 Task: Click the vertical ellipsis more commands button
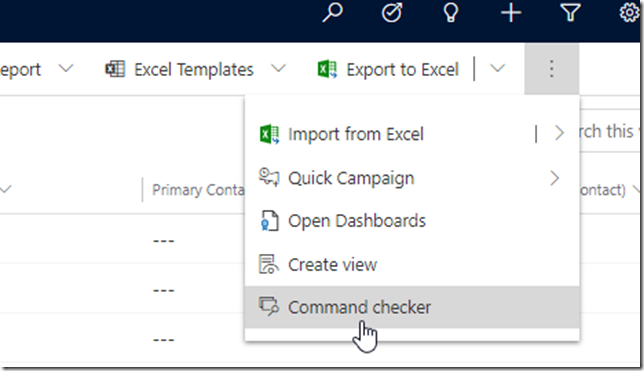point(552,69)
